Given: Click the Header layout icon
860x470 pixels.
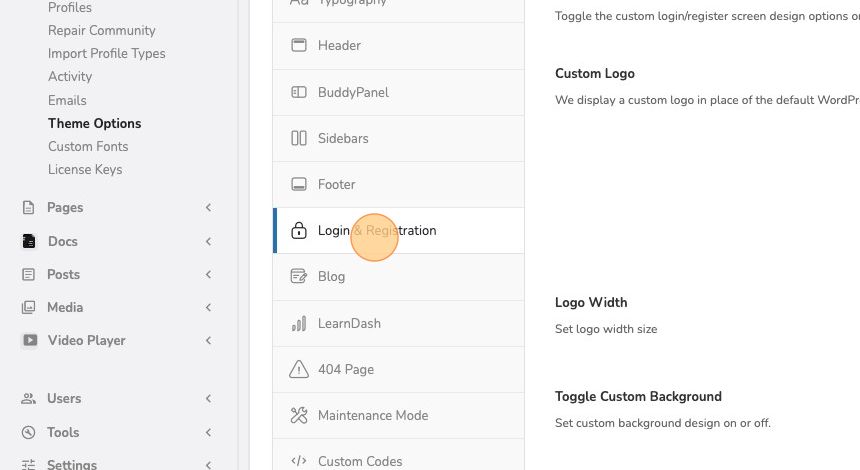Looking at the screenshot, I should (x=299, y=45).
